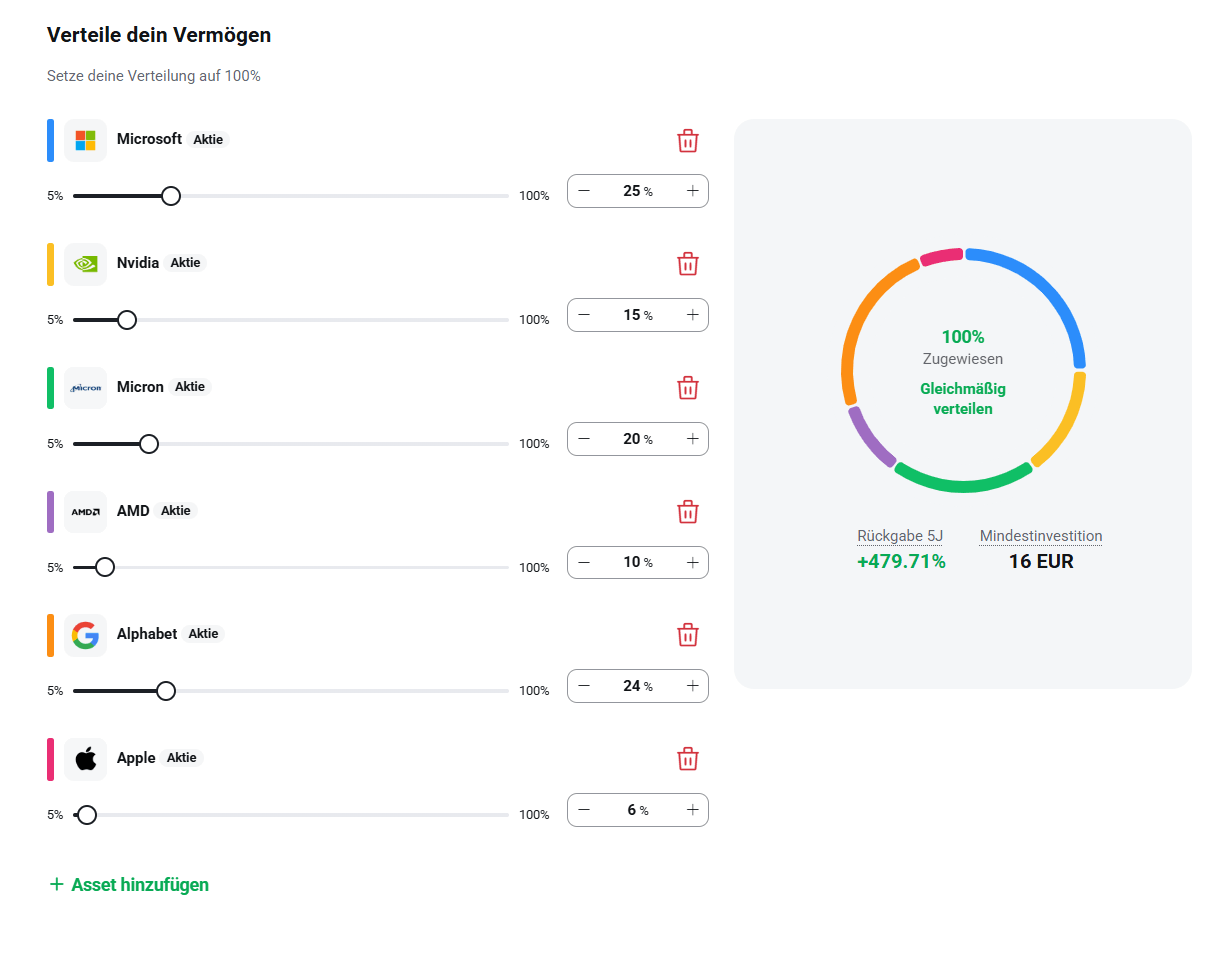Screen dimensions: 1213x953
Task: Reduce Micron share using minus button
Action: point(584,439)
